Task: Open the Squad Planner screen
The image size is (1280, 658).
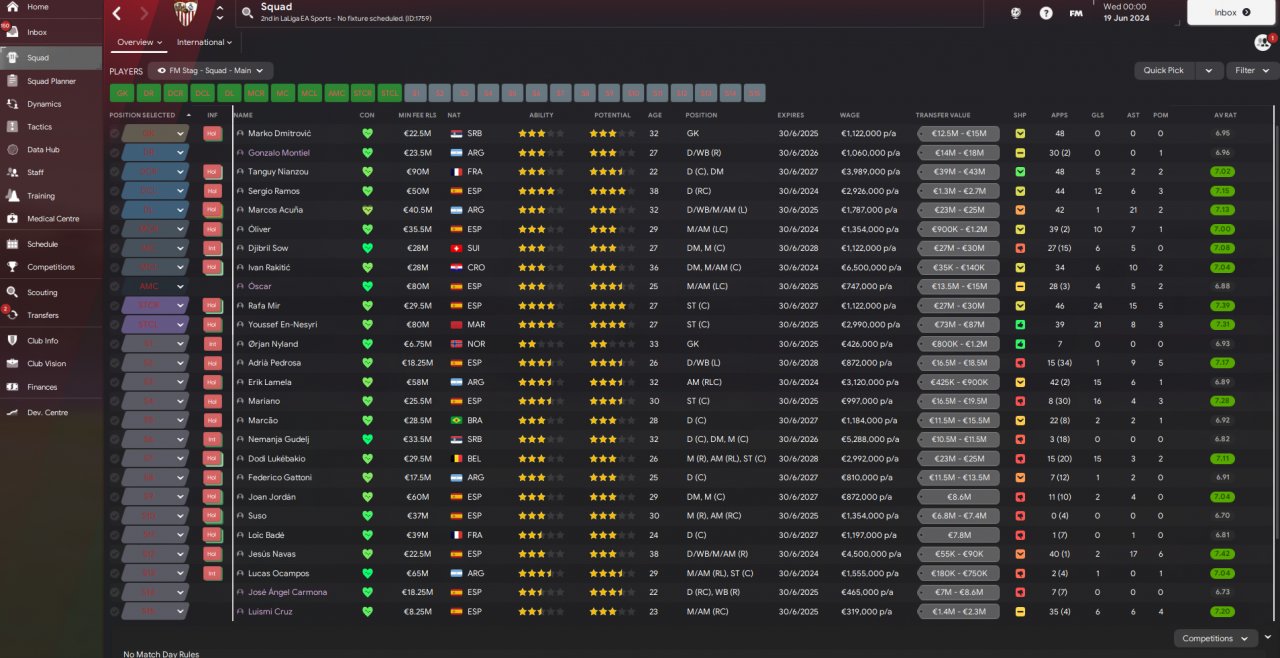Action: (50, 81)
